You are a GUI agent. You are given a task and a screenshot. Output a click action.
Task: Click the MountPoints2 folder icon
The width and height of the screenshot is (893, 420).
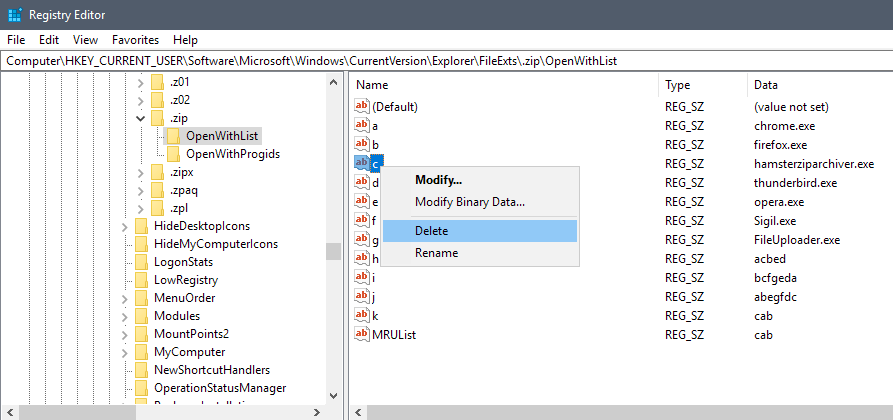tap(141, 334)
